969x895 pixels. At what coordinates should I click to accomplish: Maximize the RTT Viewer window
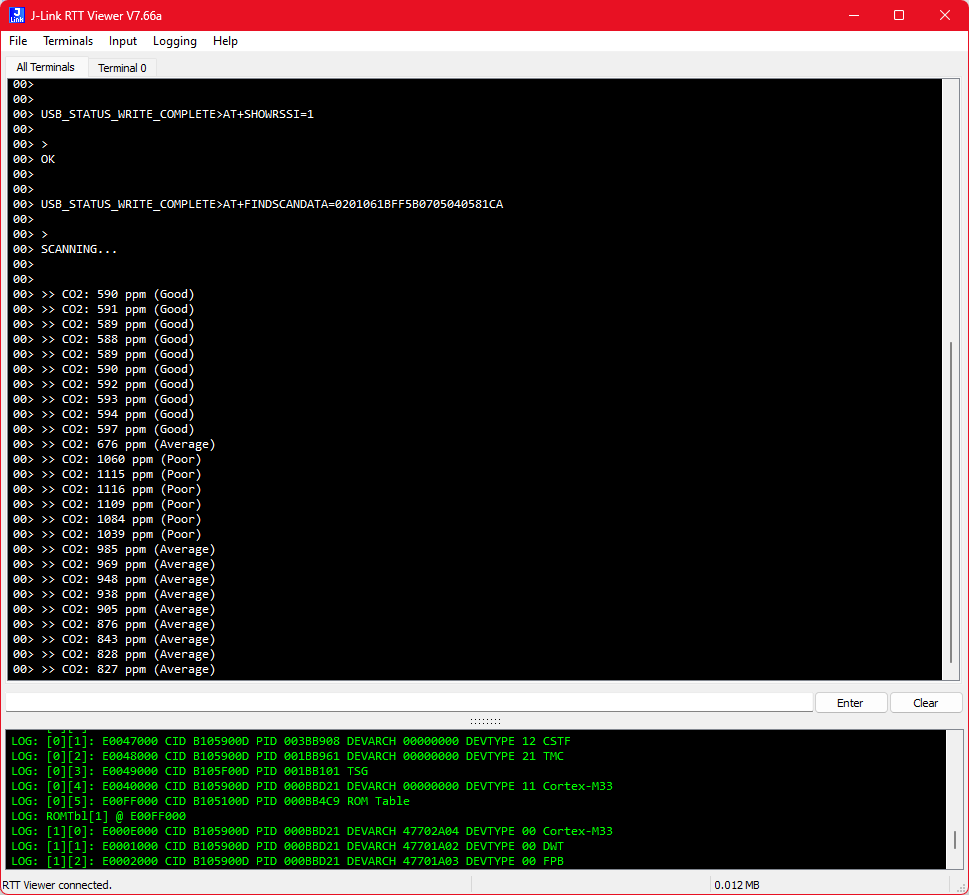pos(899,15)
